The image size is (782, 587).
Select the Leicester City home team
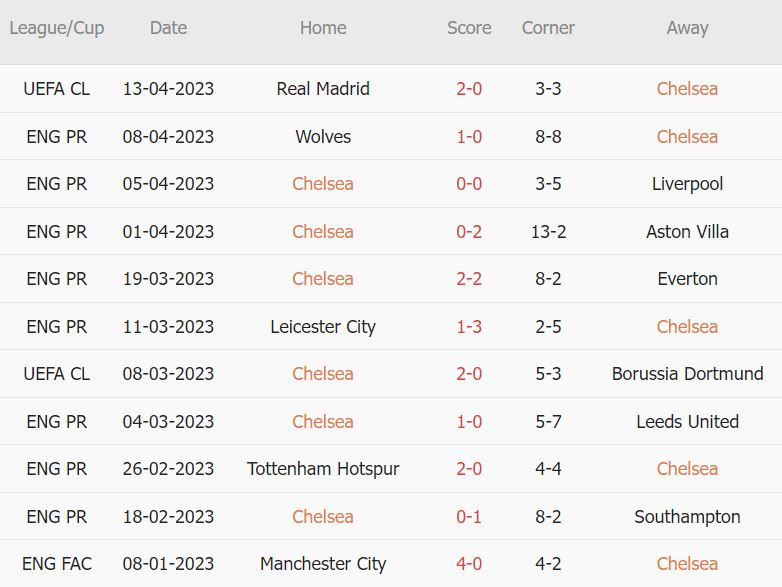323,327
